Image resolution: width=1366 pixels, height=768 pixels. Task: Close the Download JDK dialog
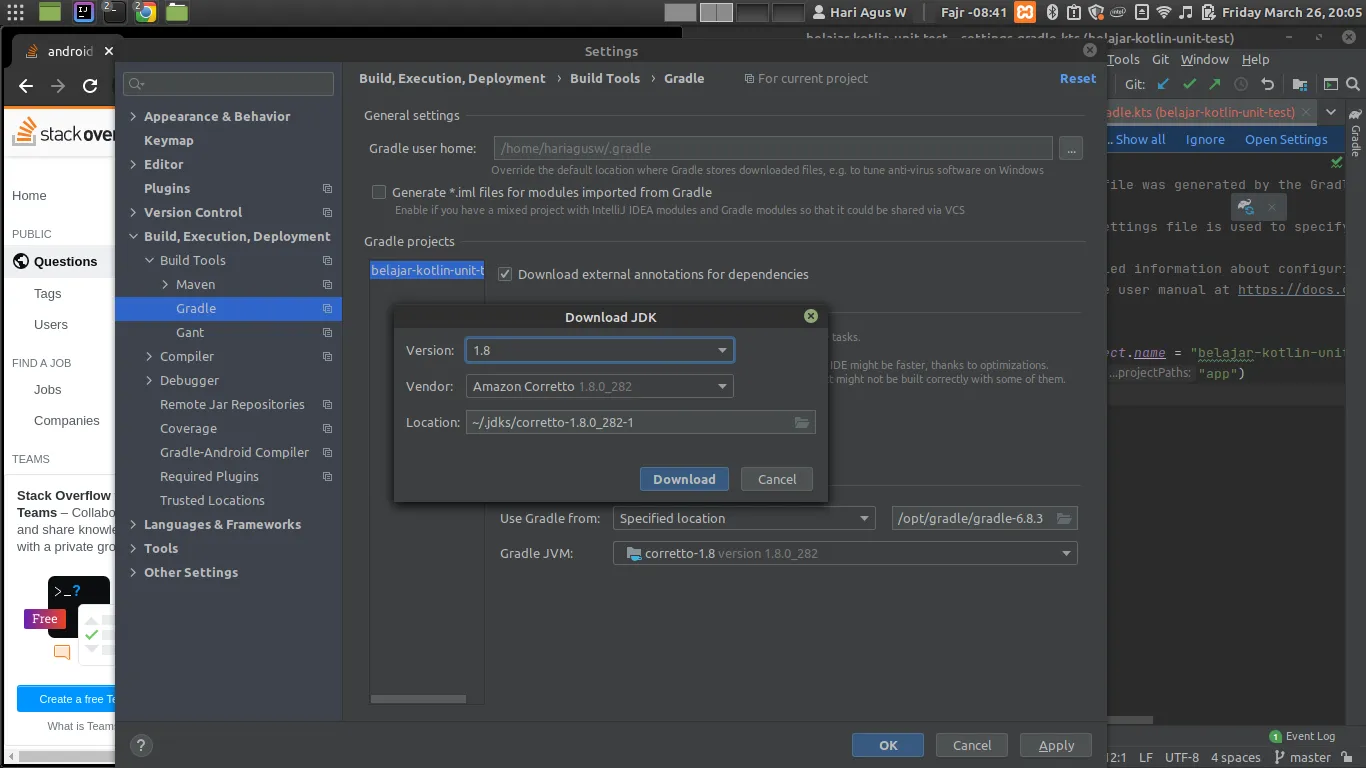pos(811,316)
